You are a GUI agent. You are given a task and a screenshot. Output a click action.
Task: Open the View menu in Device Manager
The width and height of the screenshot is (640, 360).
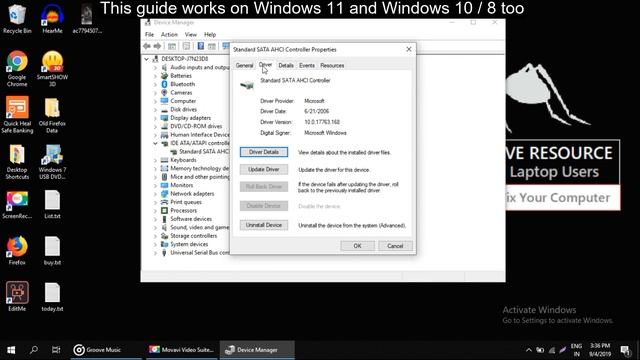pos(191,35)
